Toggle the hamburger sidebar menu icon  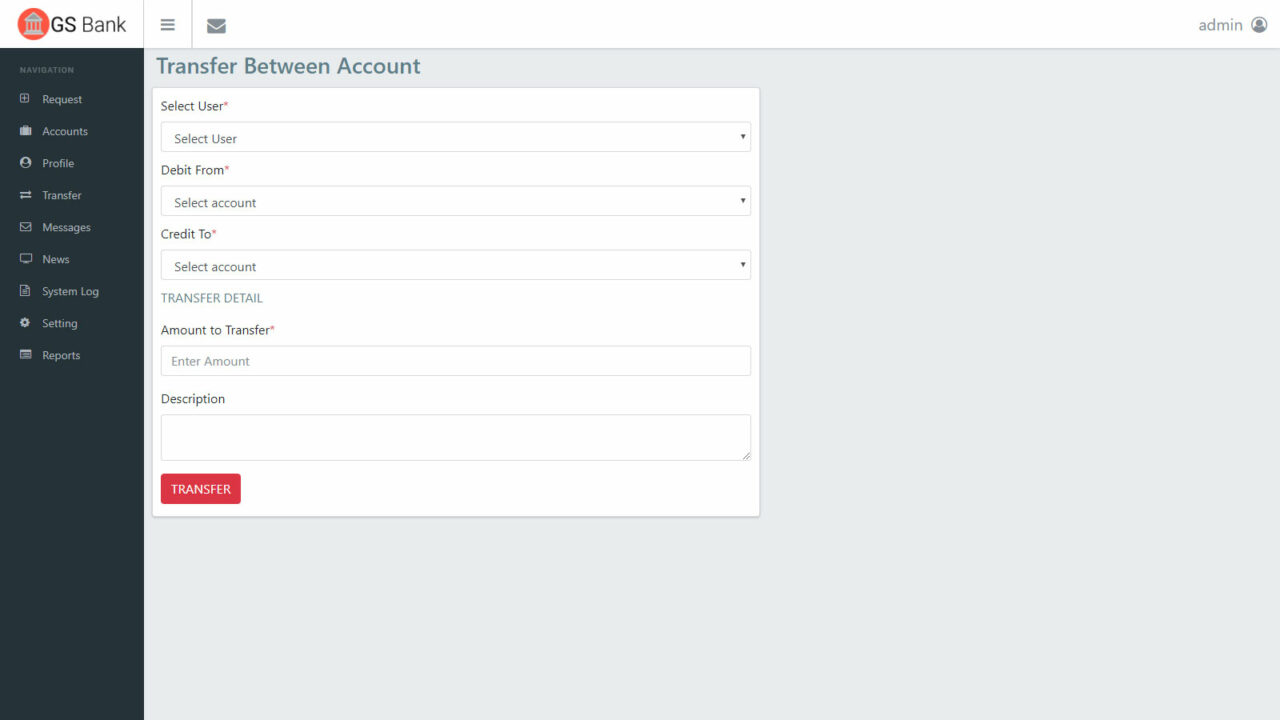(168, 25)
